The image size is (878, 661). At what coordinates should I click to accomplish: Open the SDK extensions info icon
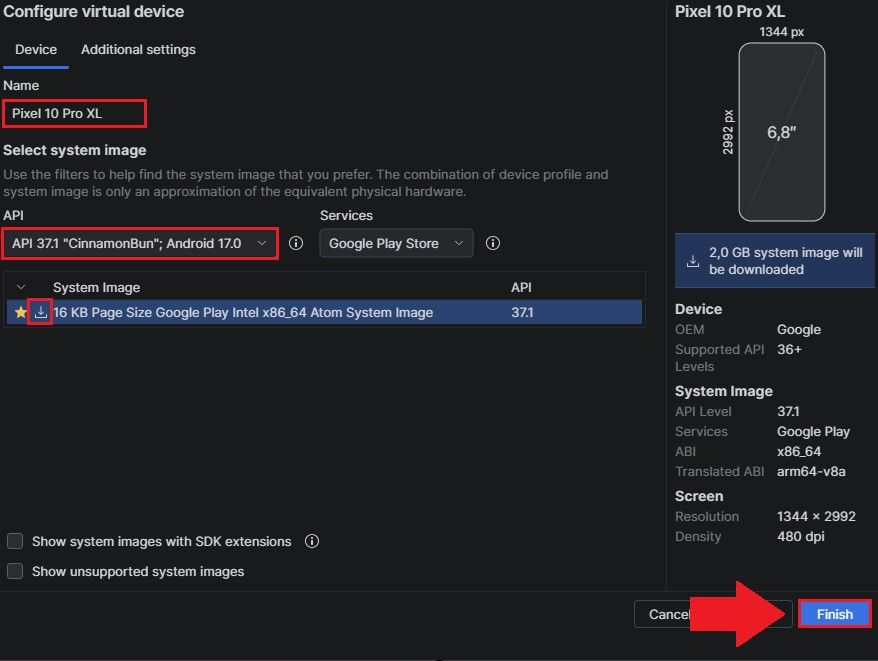(312, 541)
